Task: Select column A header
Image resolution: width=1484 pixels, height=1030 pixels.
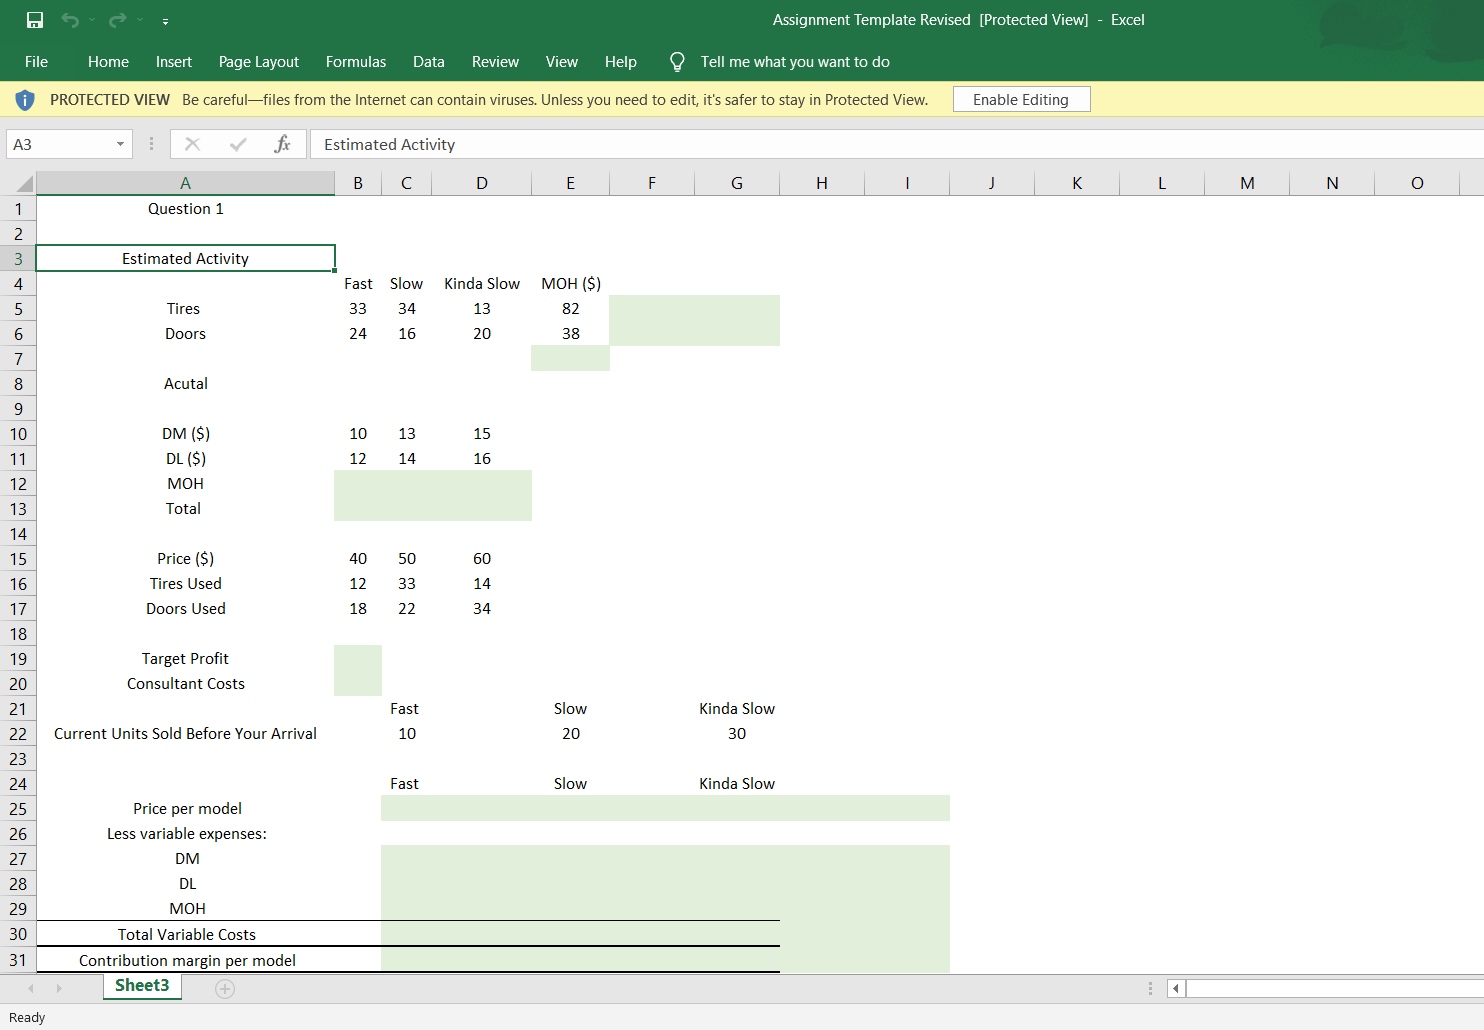Action: (185, 183)
